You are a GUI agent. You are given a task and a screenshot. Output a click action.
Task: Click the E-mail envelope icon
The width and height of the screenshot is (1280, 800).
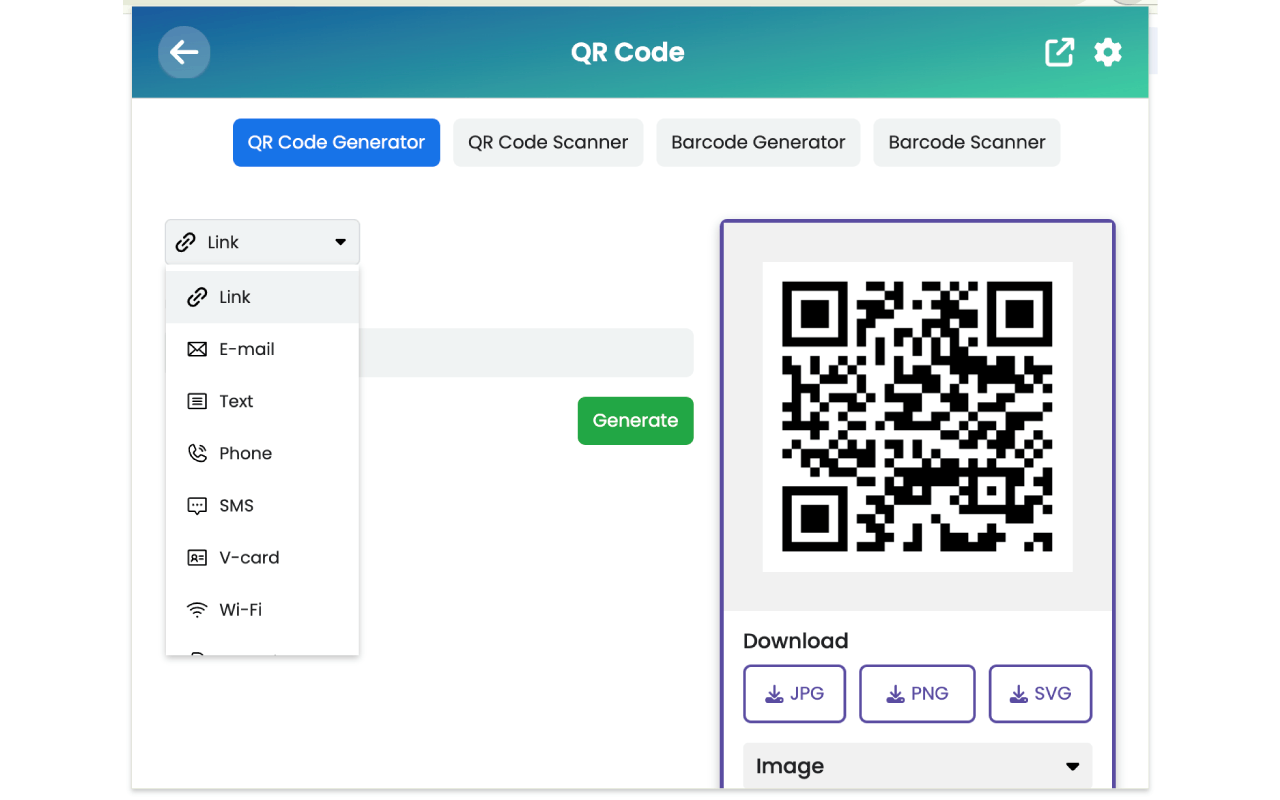(x=197, y=349)
